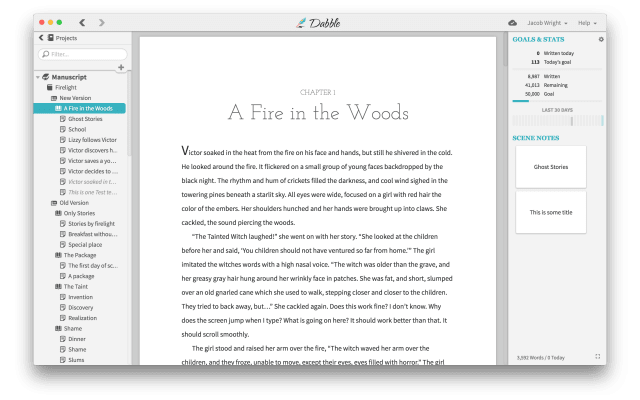Screen dimensions: 640x400
Task: Click the word count status text
Action: (x=540, y=358)
